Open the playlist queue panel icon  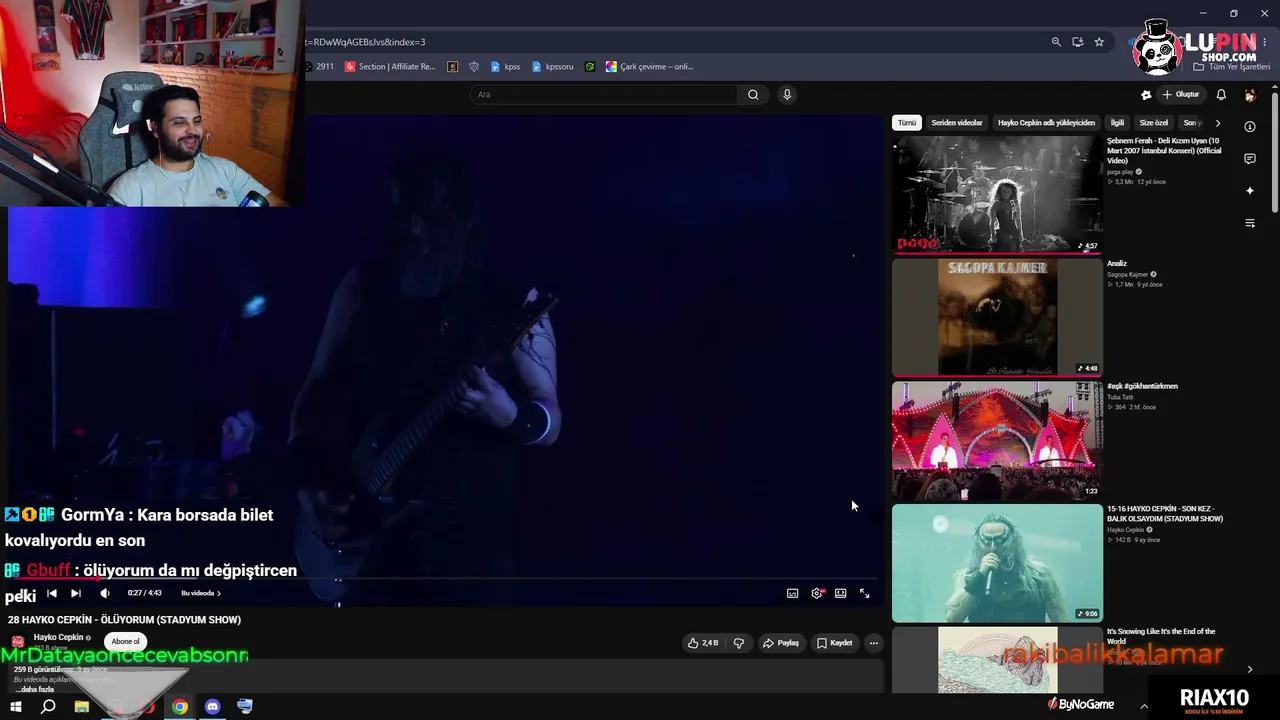tap(1250, 223)
